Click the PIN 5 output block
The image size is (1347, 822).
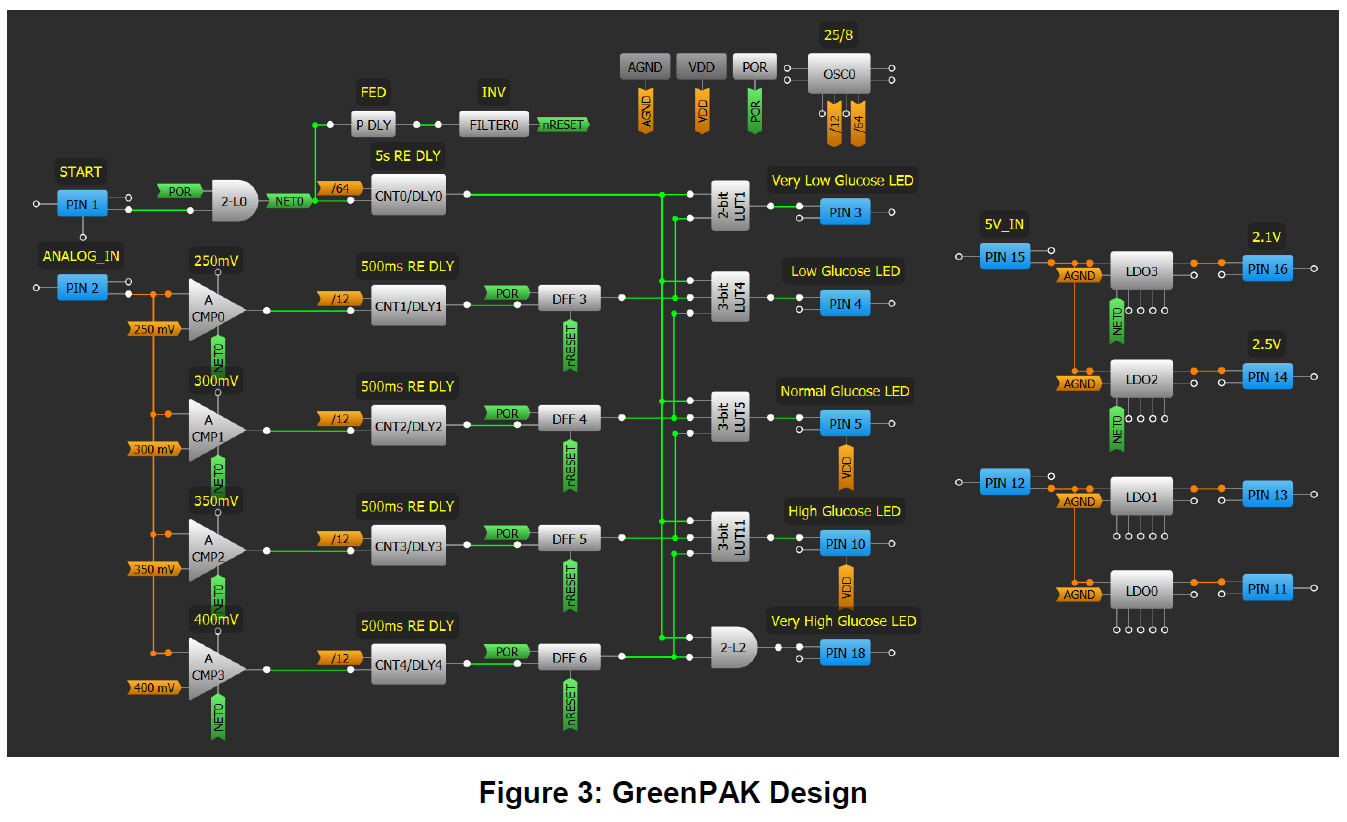point(845,424)
